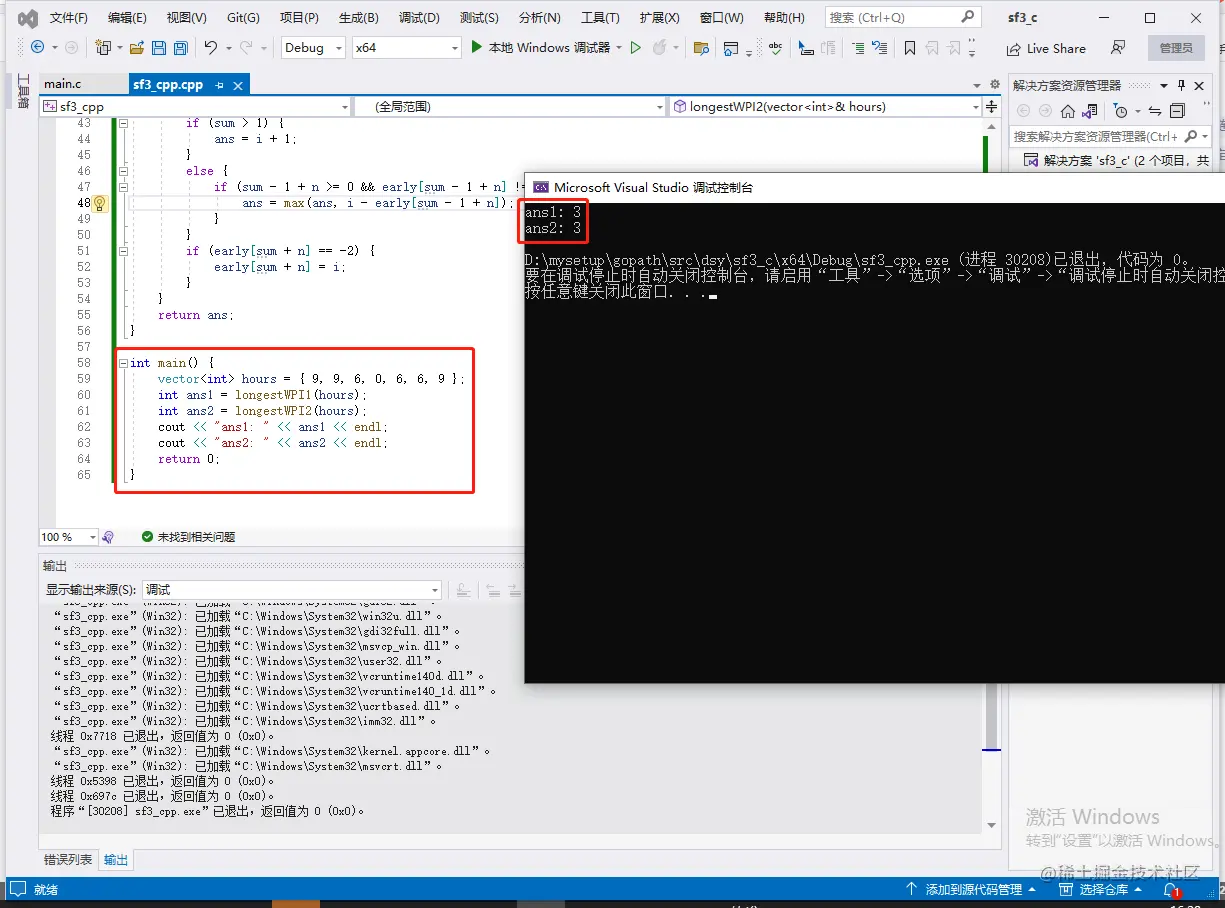This screenshot has width=1225, height=908.
Task: Undo the last action using toolbar
Action: (211, 47)
